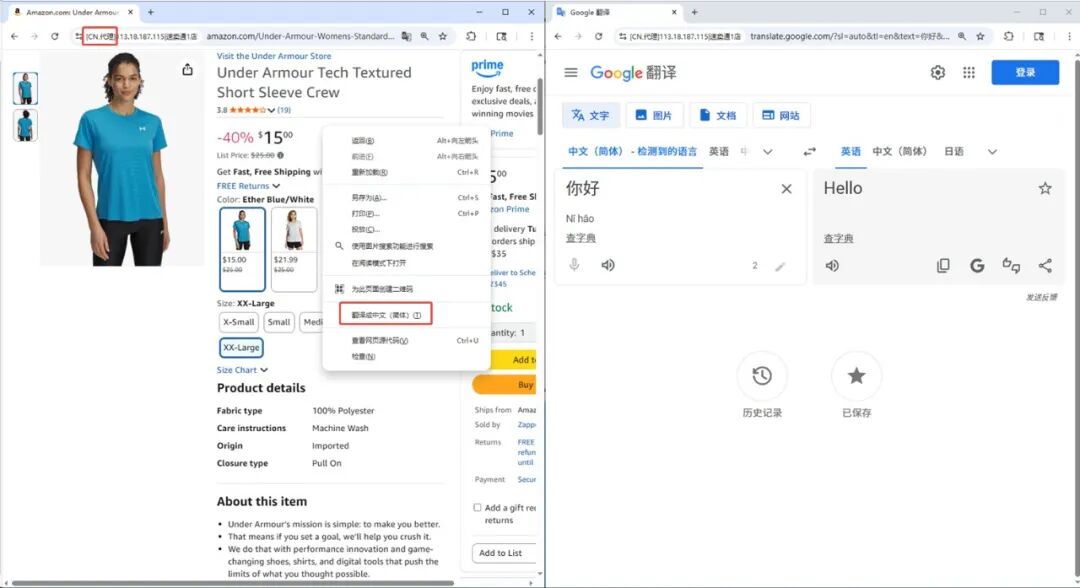Open Chrome menu in Google Translate window
This screenshot has width=1080, height=588.
[1069, 36]
